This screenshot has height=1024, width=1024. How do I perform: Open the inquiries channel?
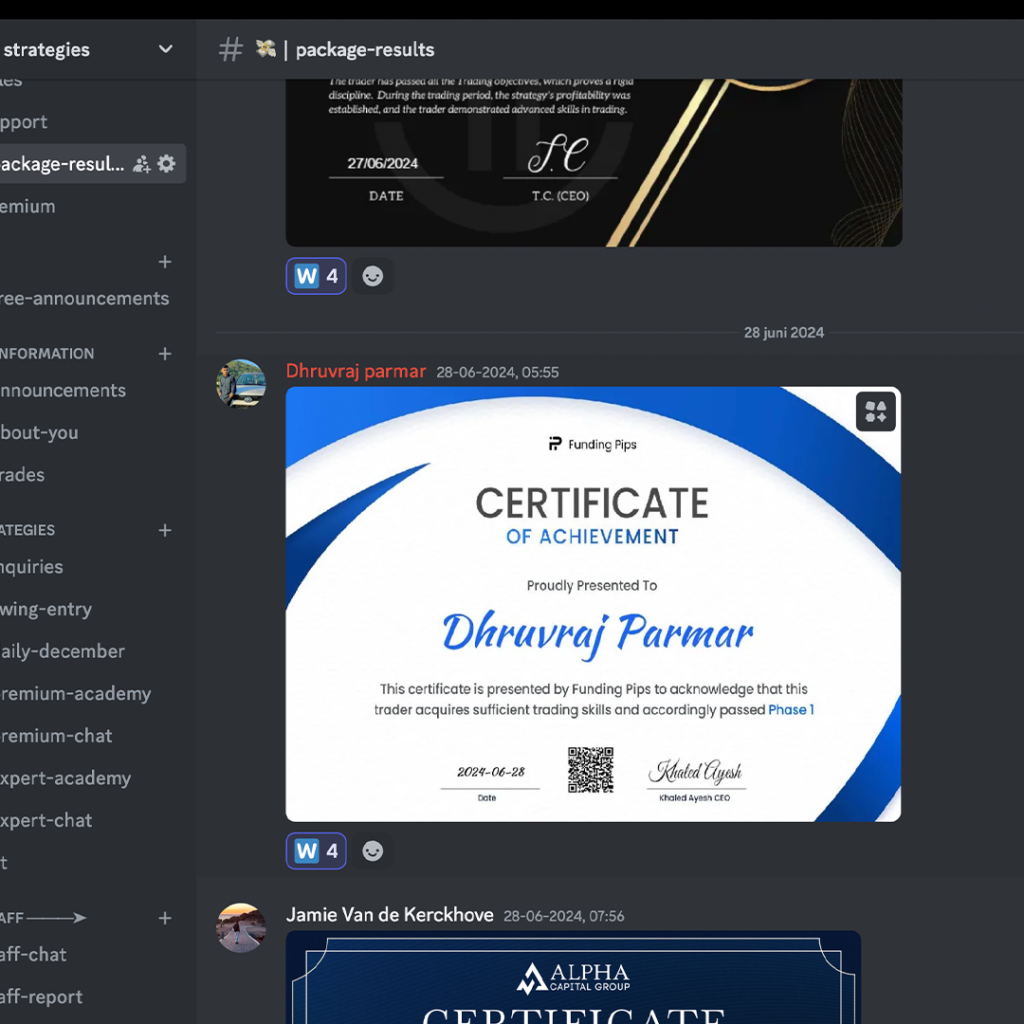pos(31,567)
